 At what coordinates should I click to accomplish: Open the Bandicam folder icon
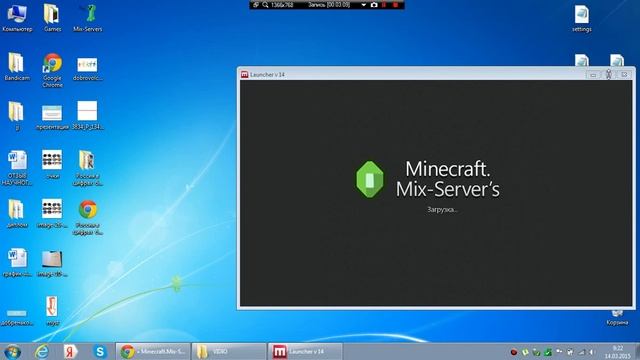(17, 66)
